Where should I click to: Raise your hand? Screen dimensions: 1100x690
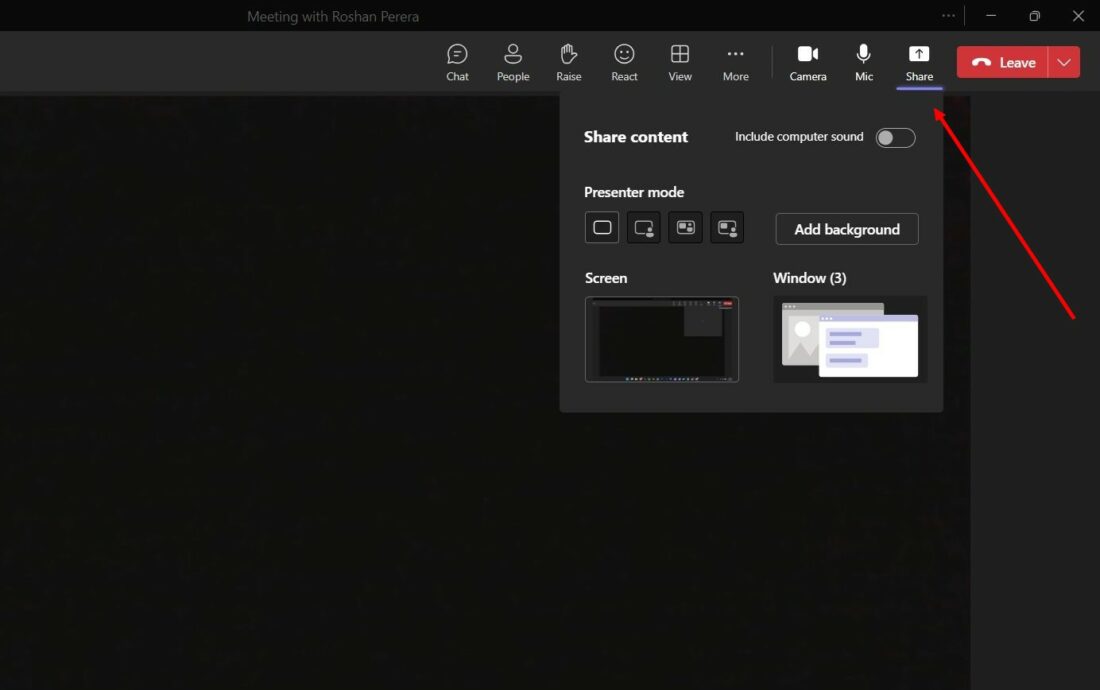(x=568, y=61)
